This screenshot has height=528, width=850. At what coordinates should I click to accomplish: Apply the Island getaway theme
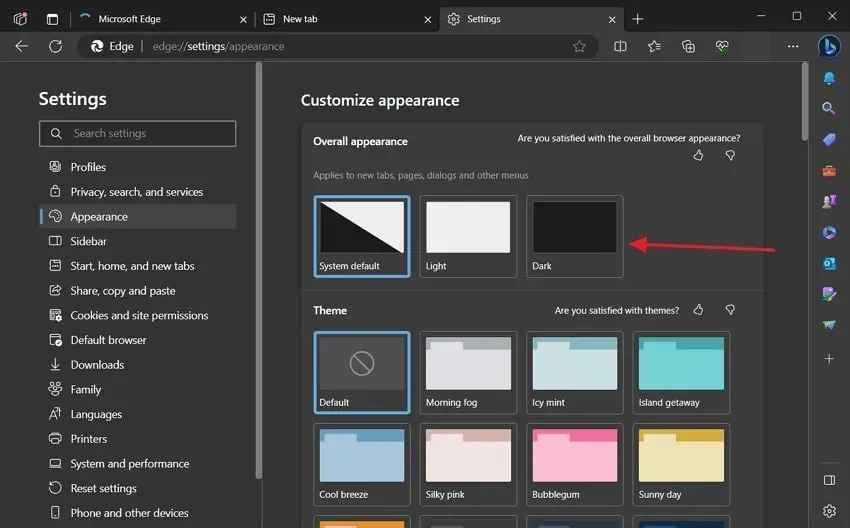pyautogui.click(x=681, y=372)
